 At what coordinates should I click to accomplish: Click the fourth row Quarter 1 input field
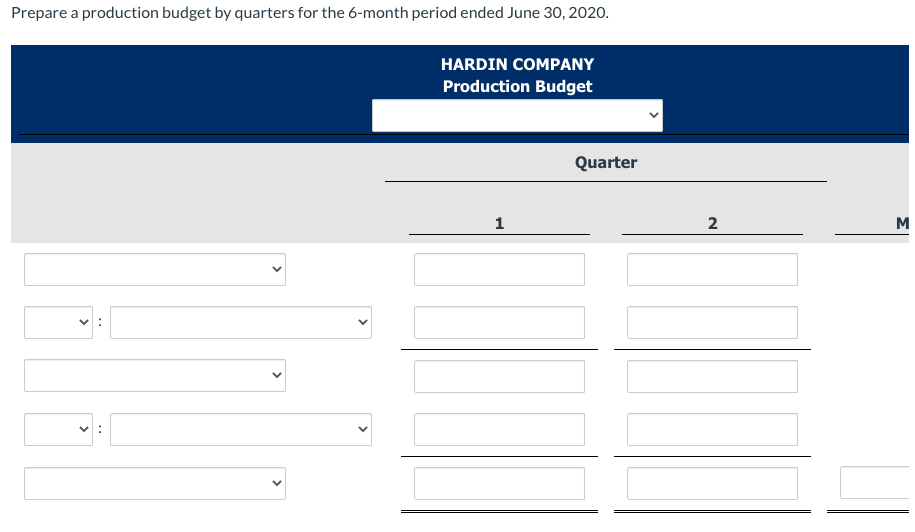click(x=499, y=429)
